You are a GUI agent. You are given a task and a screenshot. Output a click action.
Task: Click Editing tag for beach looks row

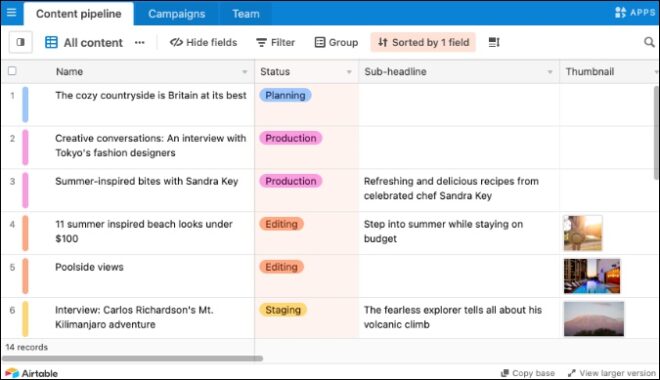tap(281, 224)
